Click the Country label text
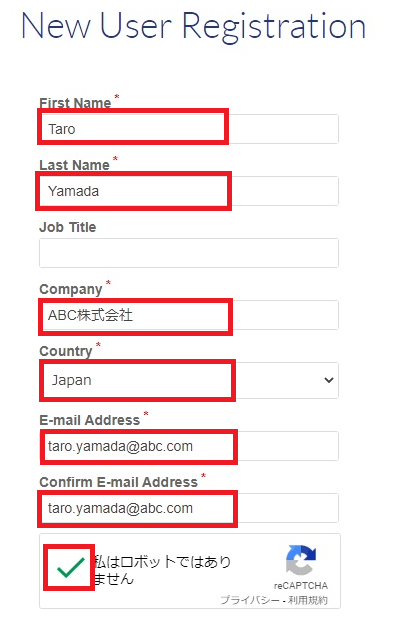 point(65,351)
